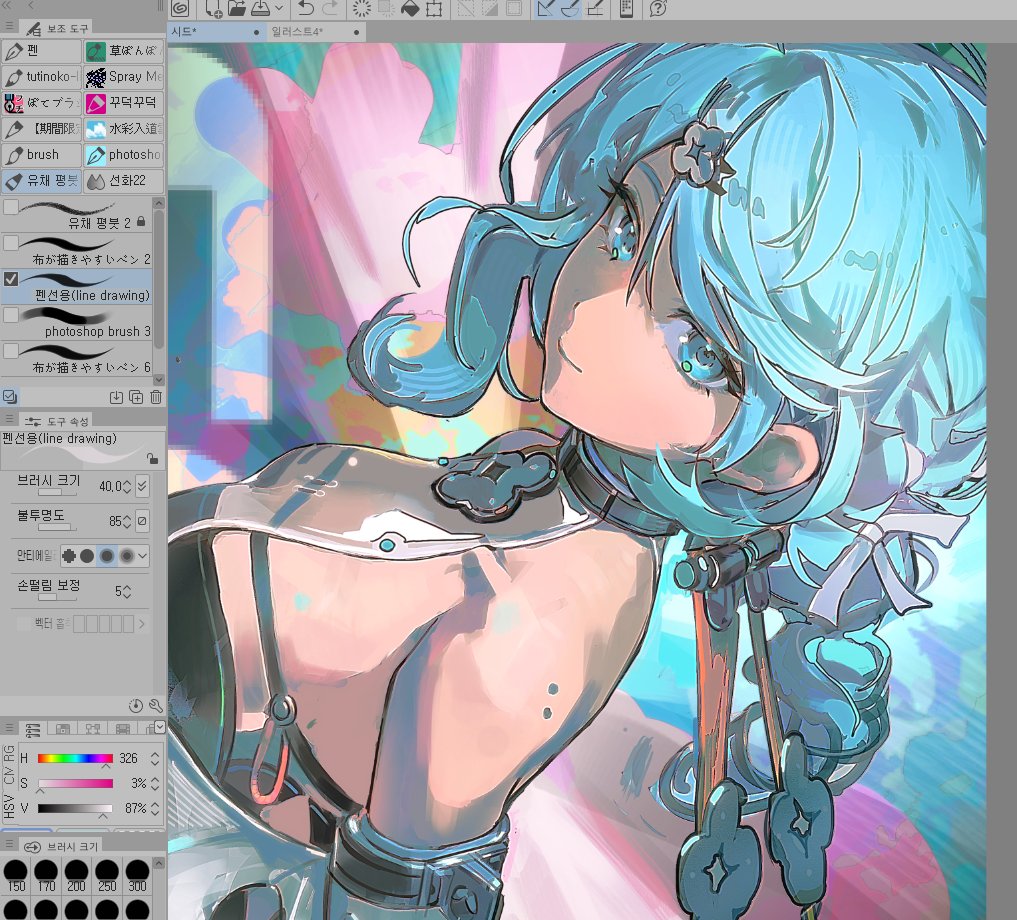Open the dropdown arrow beside save icon

pos(279,8)
